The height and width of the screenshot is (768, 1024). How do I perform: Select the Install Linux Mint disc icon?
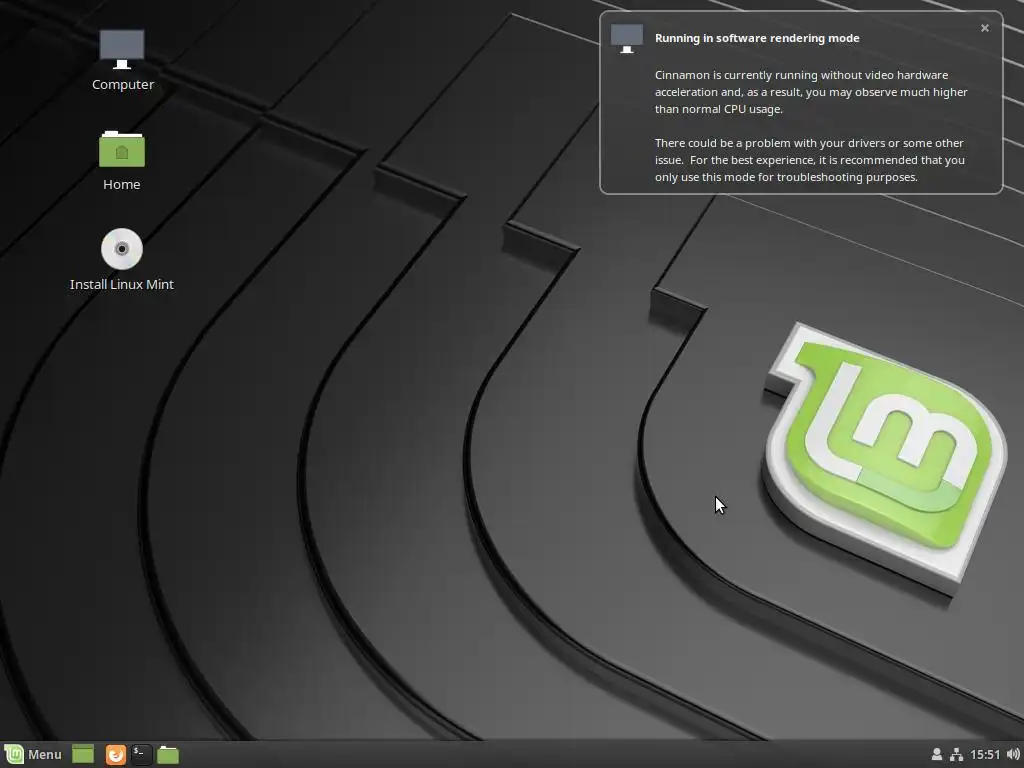tap(122, 249)
